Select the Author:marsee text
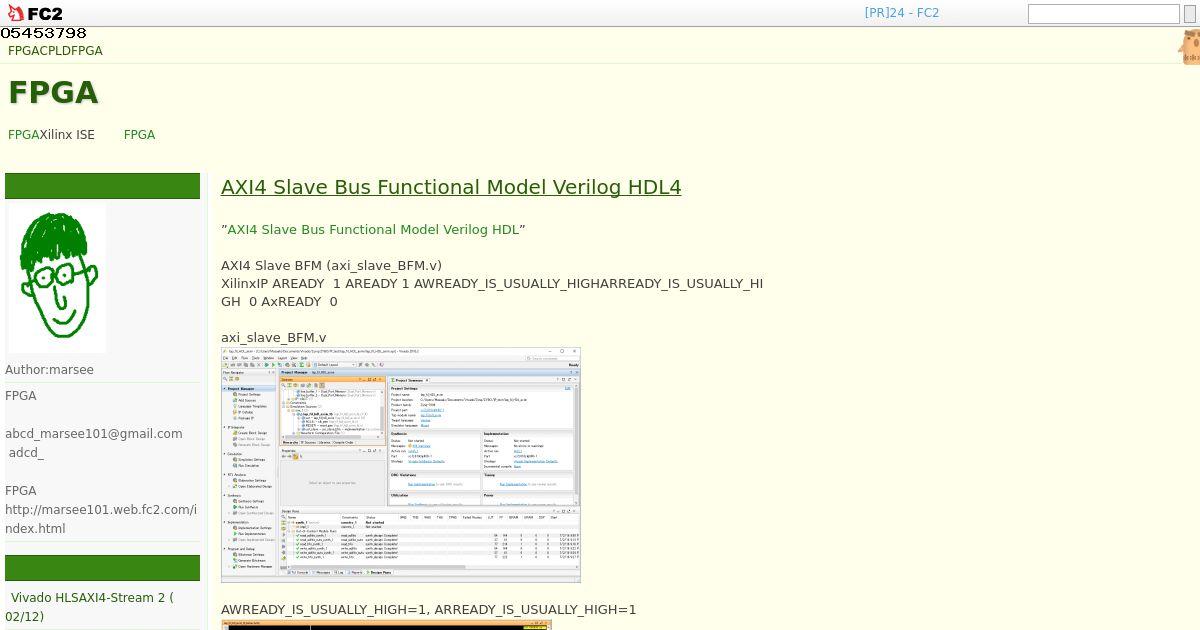 coord(49,370)
